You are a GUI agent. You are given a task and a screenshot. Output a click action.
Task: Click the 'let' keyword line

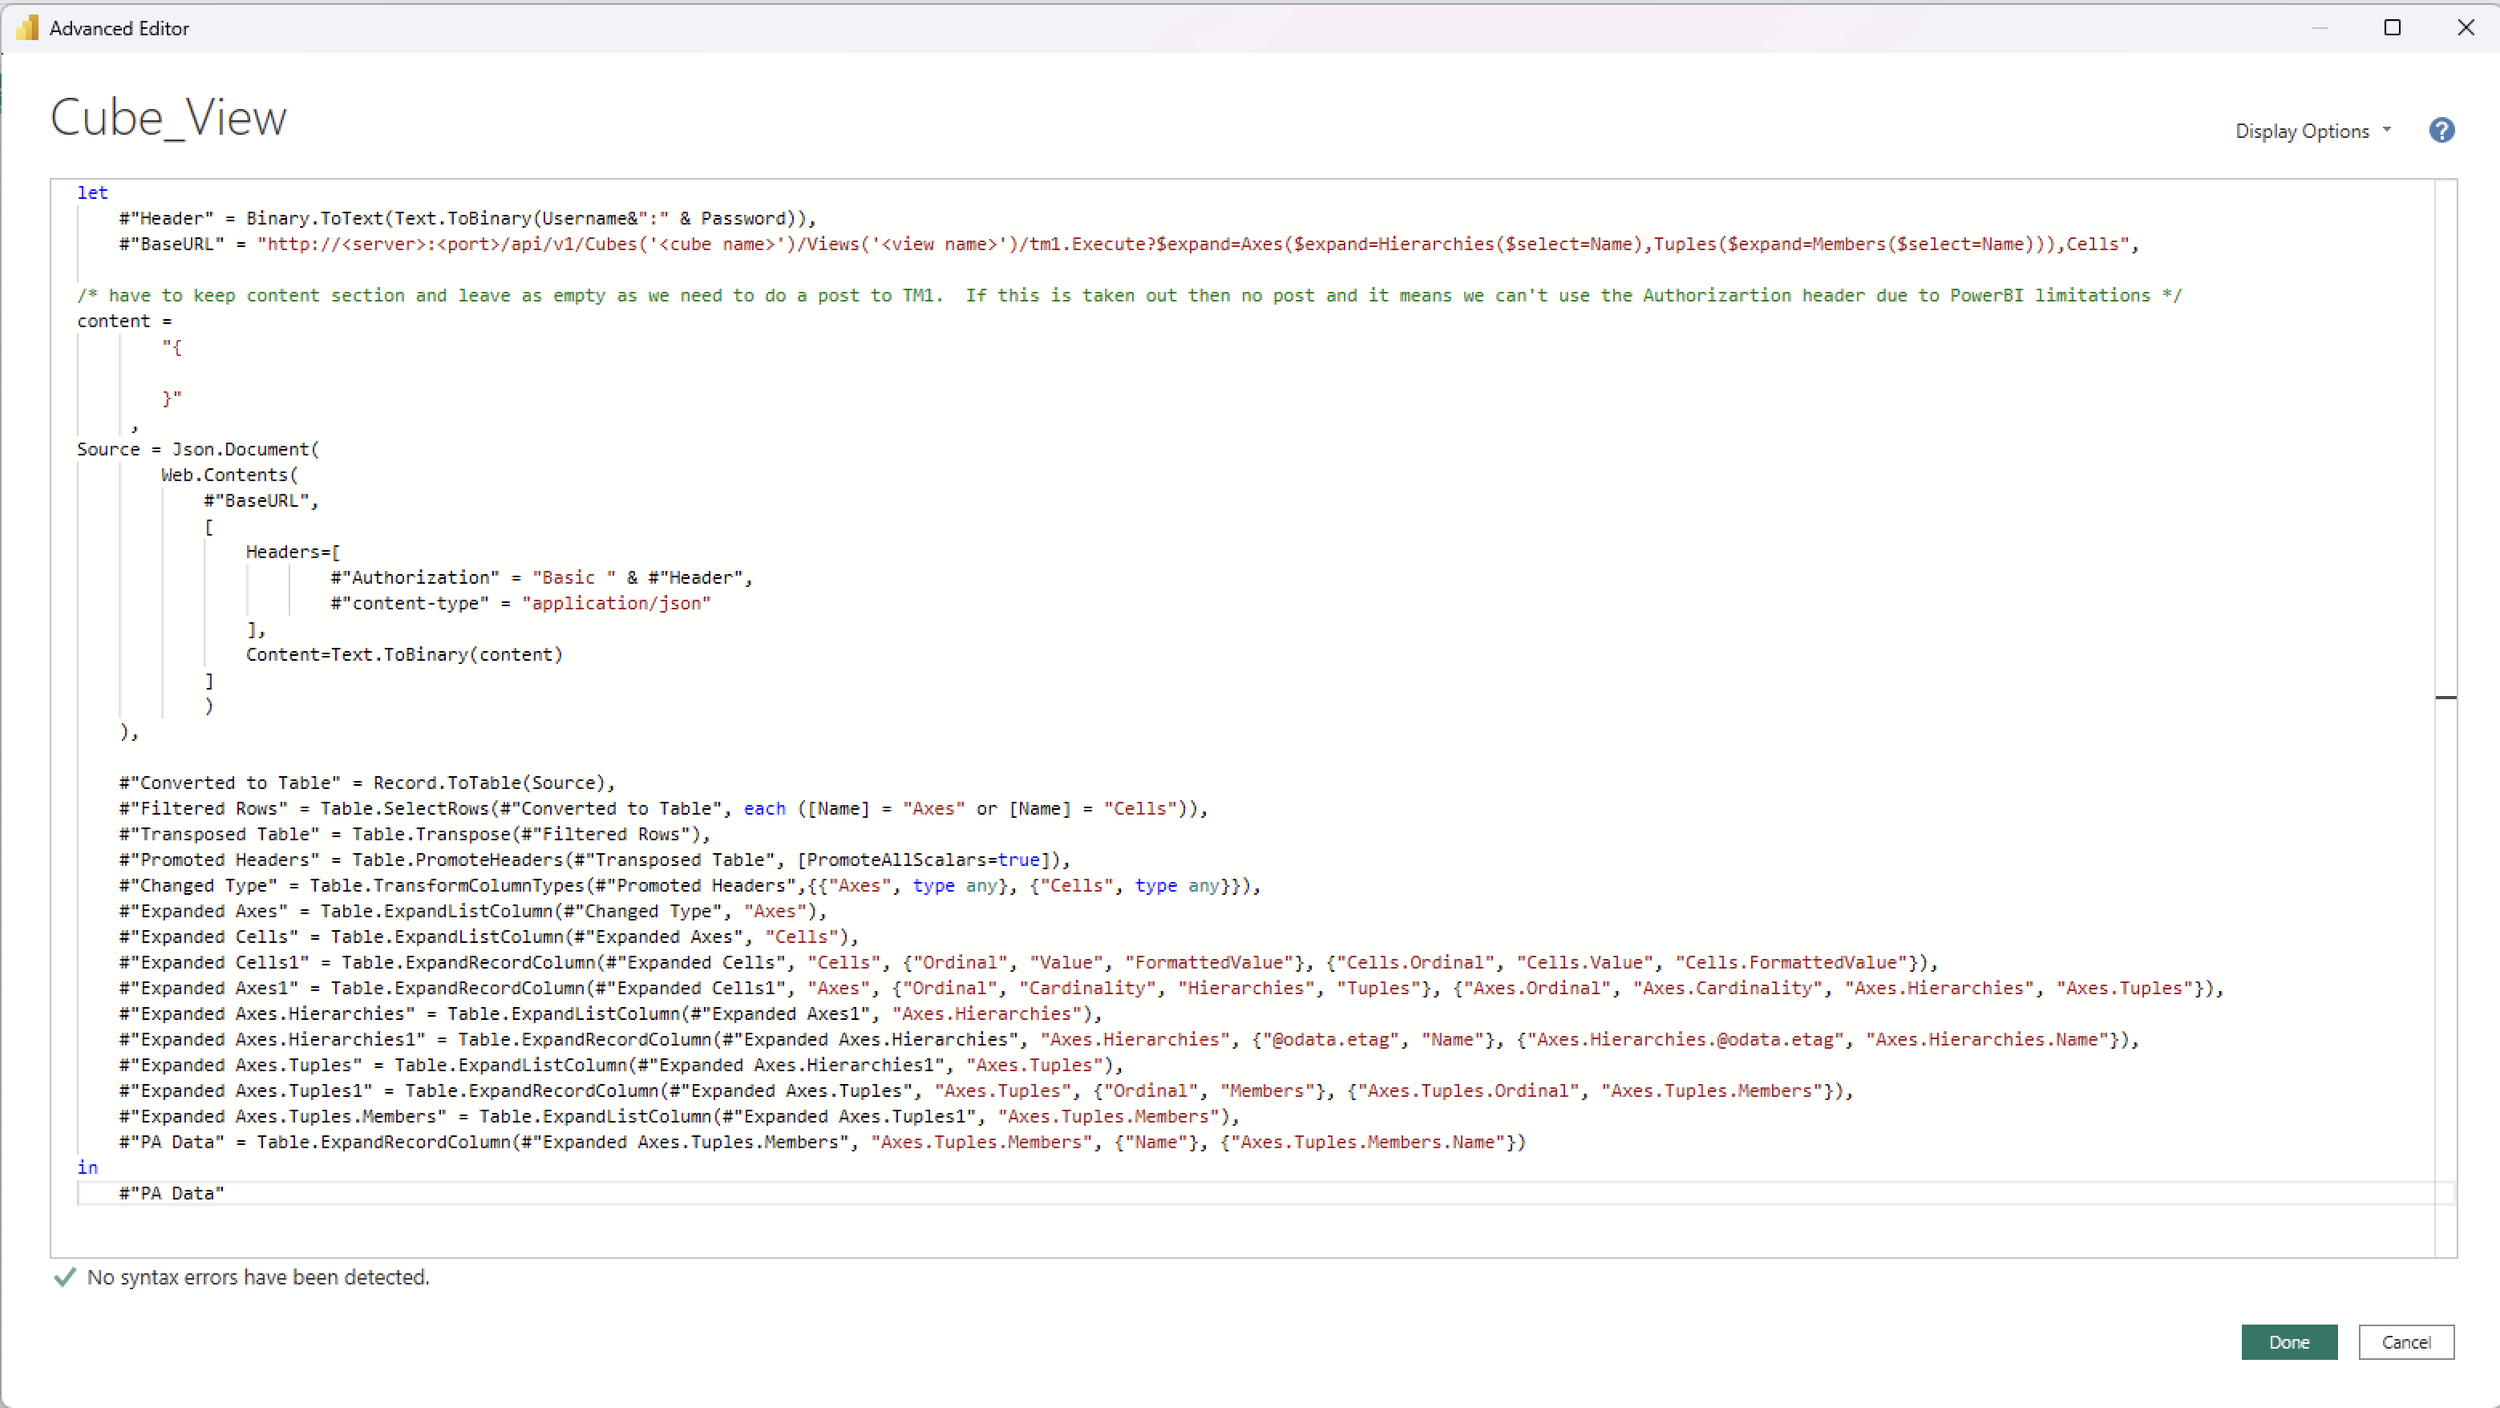pos(93,192)
